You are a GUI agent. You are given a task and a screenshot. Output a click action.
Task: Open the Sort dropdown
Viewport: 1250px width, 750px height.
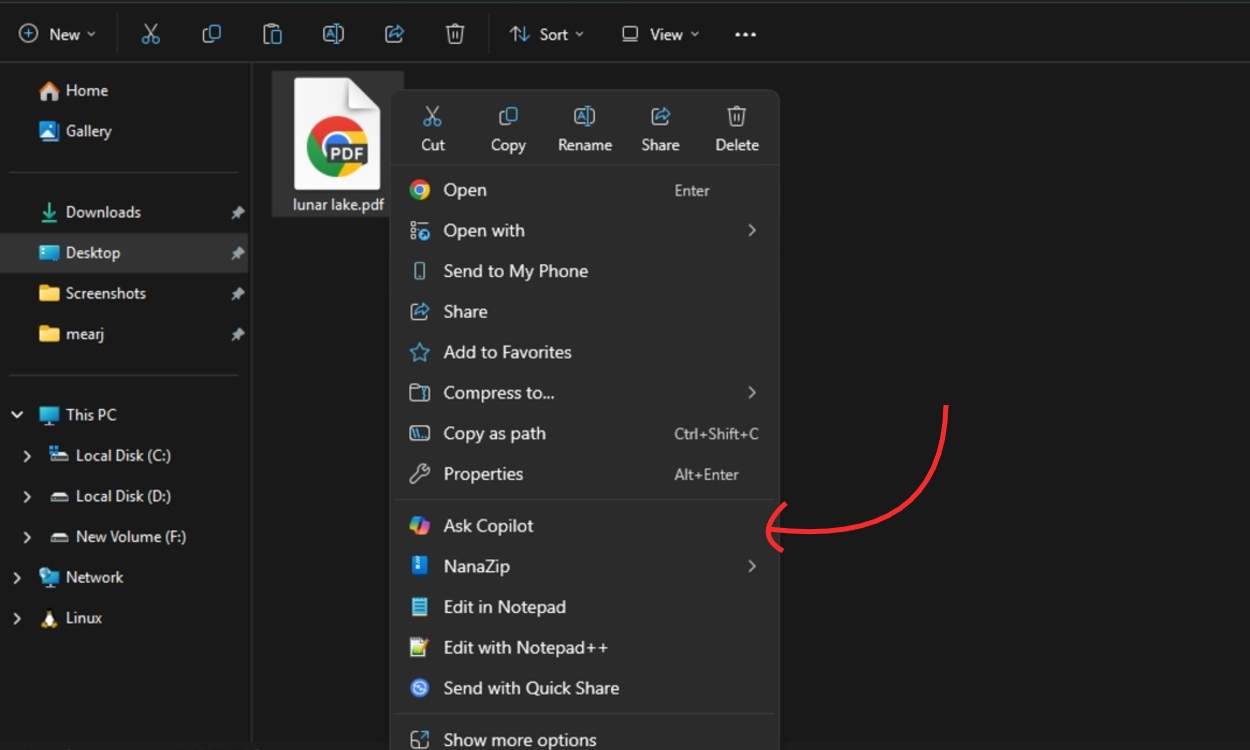pos(546,33)
